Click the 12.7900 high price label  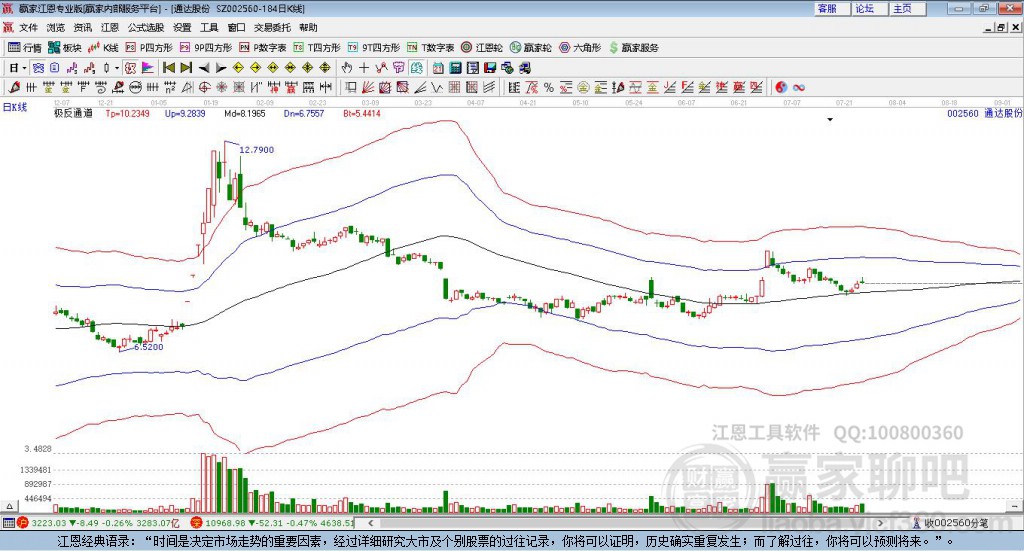click(257, 150)
